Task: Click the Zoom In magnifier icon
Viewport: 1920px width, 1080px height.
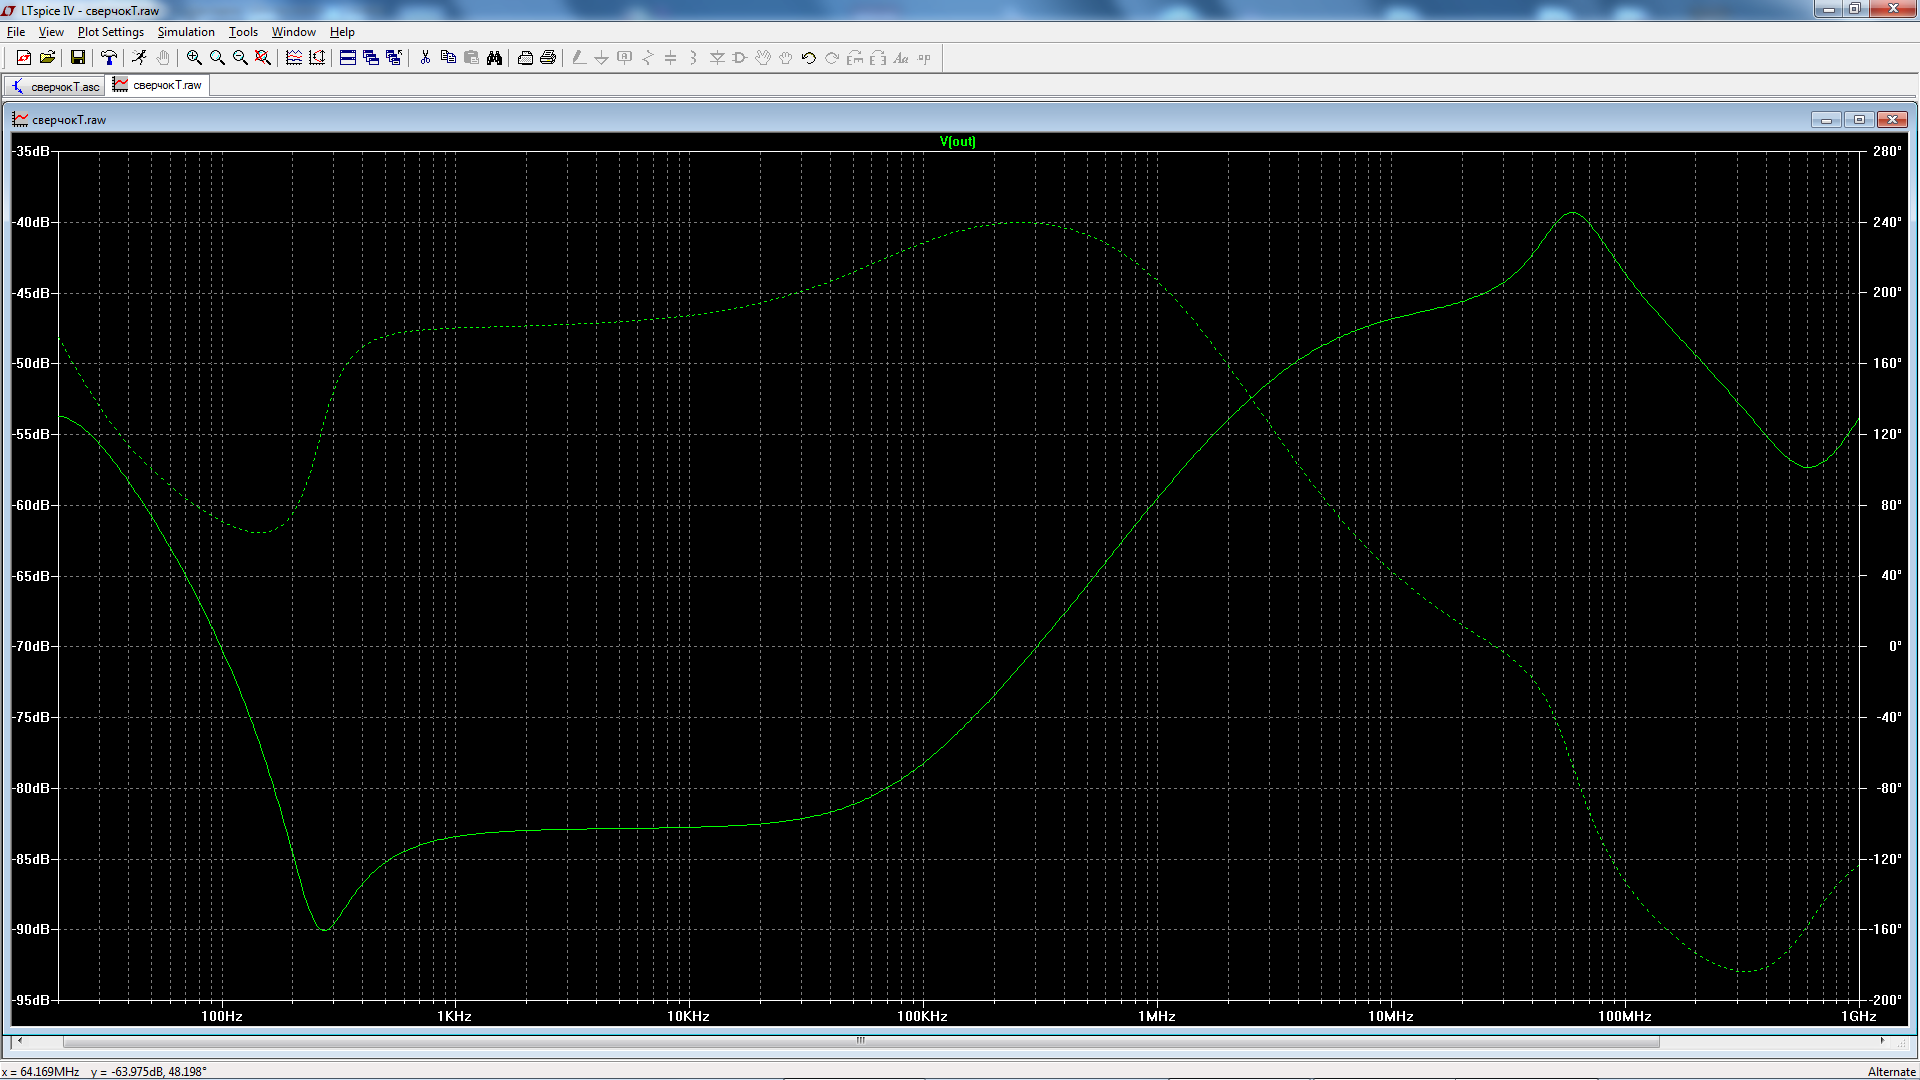Action: coord(194,58)
